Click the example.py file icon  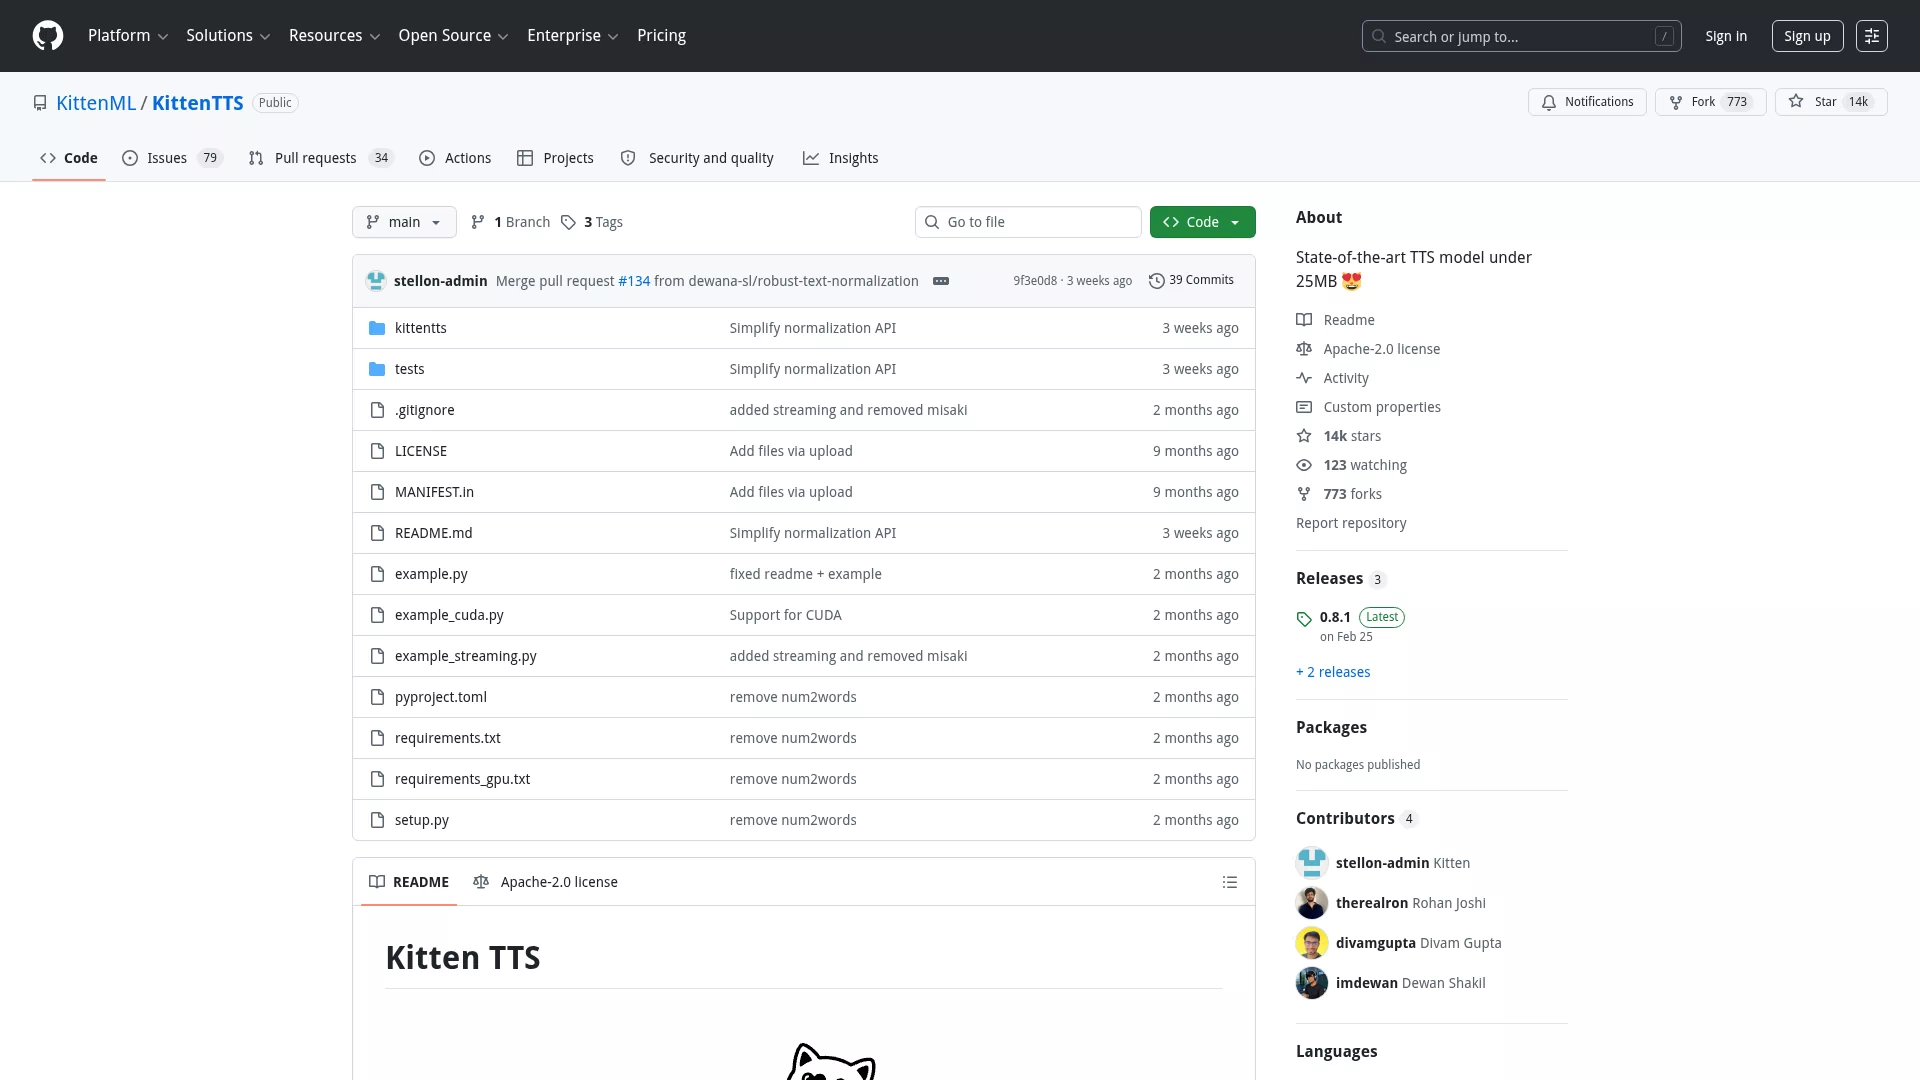[x=377, y=574]
